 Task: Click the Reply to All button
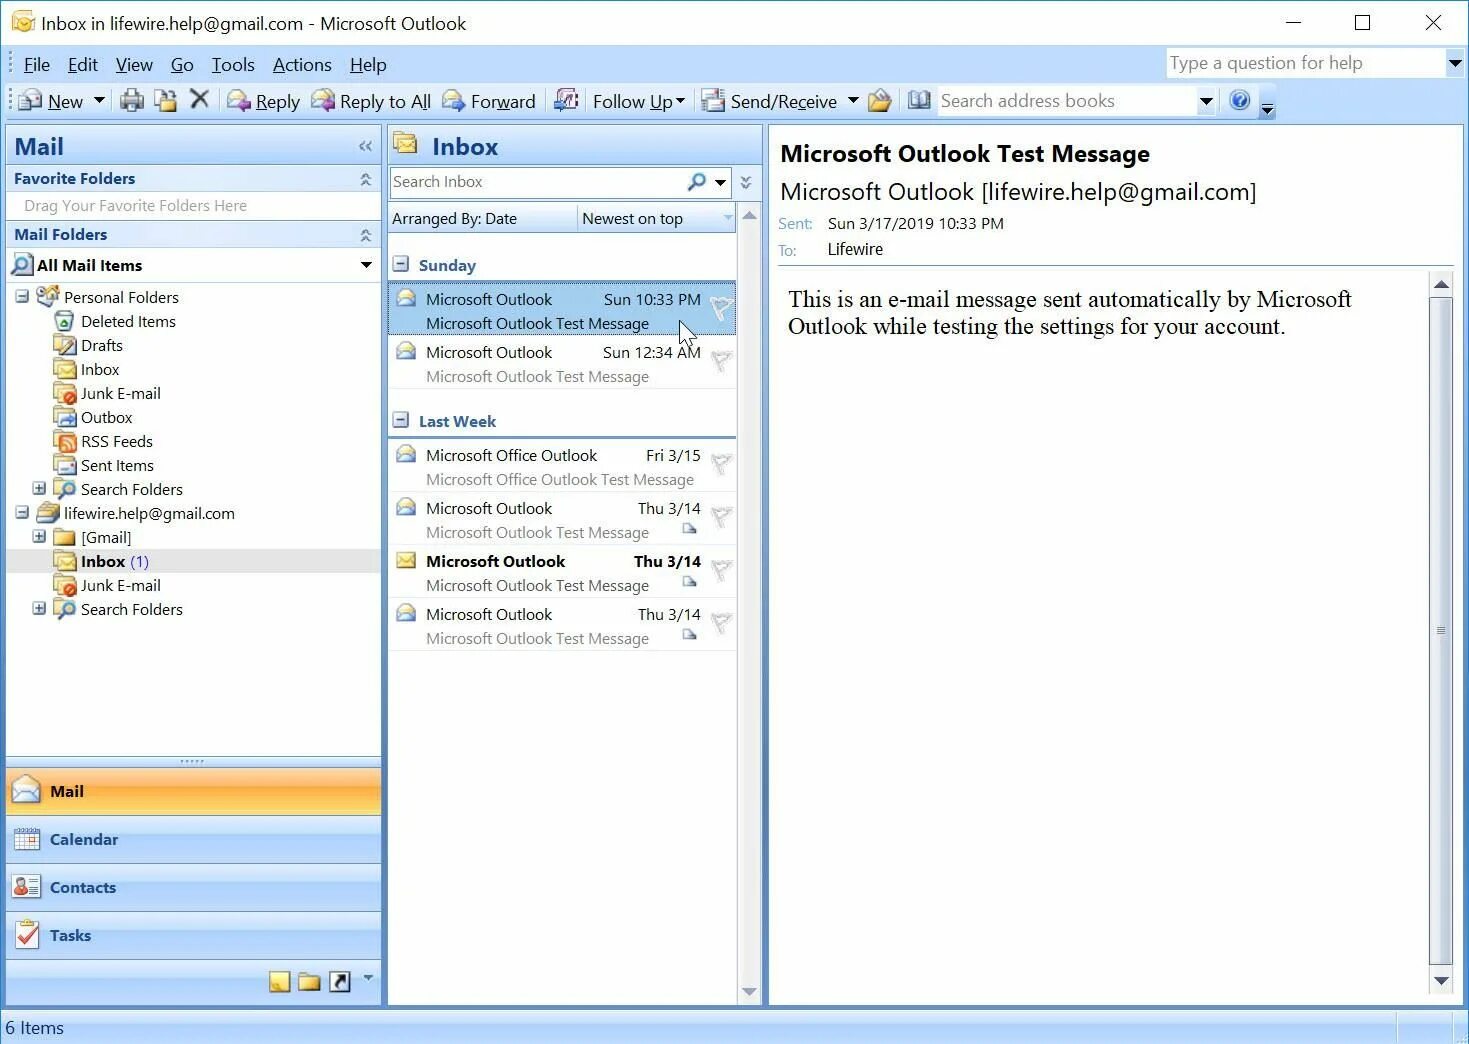coord(371,100)
